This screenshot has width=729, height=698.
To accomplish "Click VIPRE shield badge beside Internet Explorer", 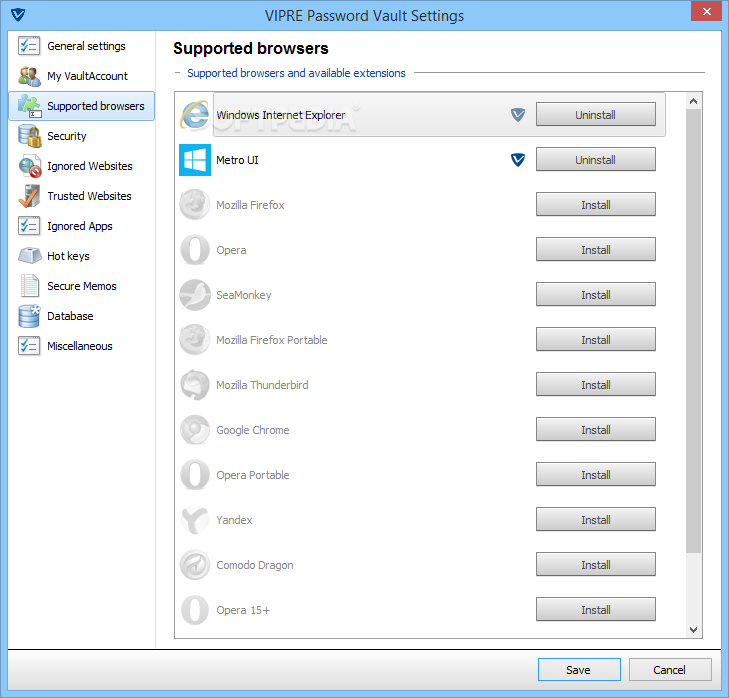I will click(518, 115).
